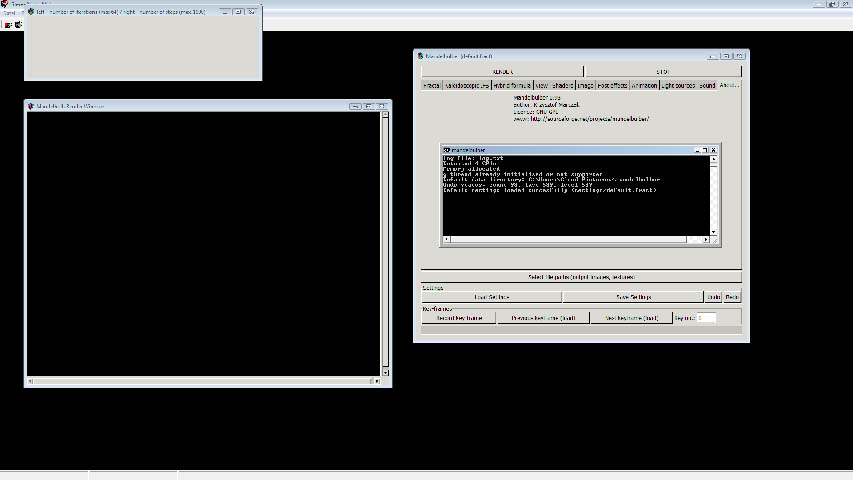Screen dimensions: 853x480
Task: Click the console window scroll-up arrow
Action: [x=713, y=159]
